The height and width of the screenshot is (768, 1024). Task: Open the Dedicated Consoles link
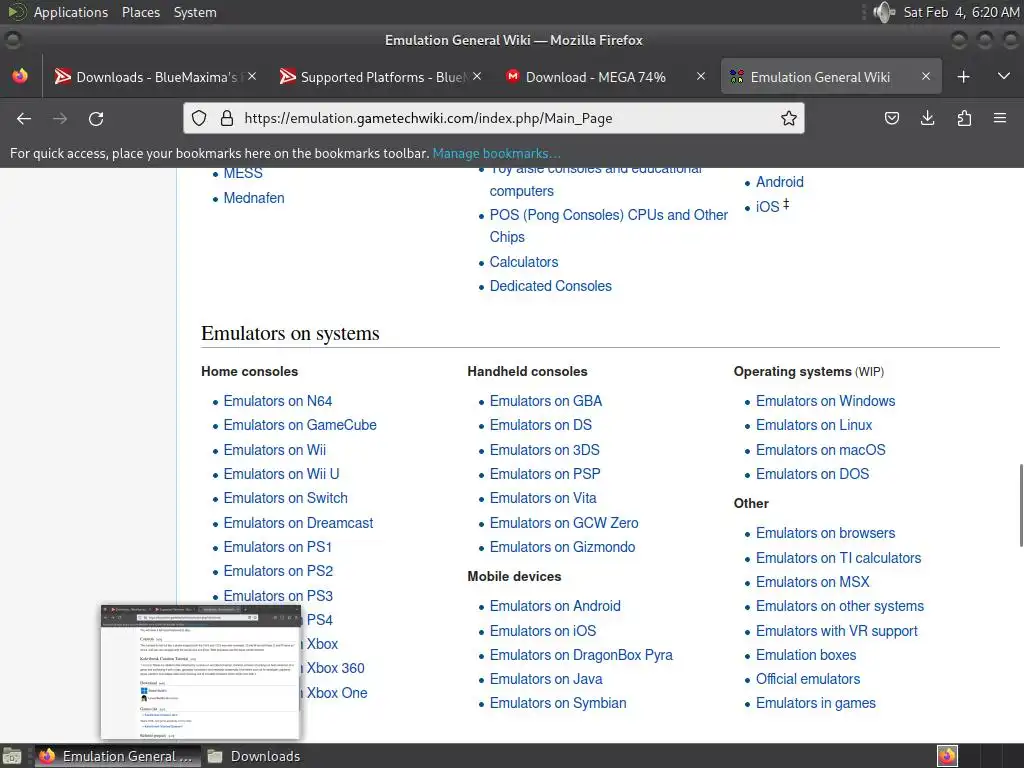click(551, 286)
